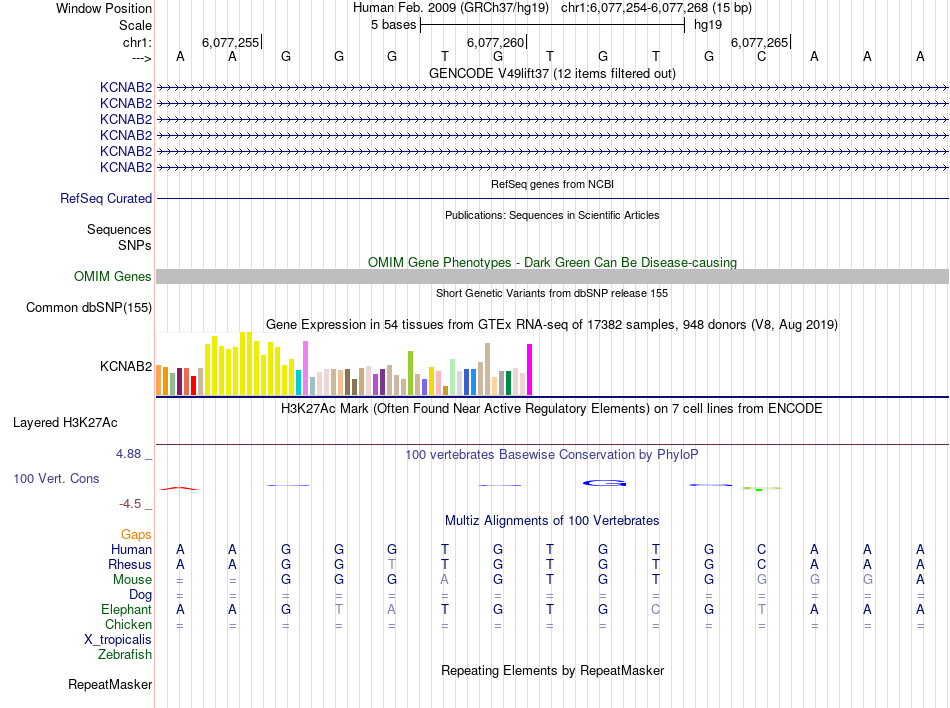Select the topmost KCNAB2 transcript row
This screenshot has height=708, width=950.
coord(552,88)
